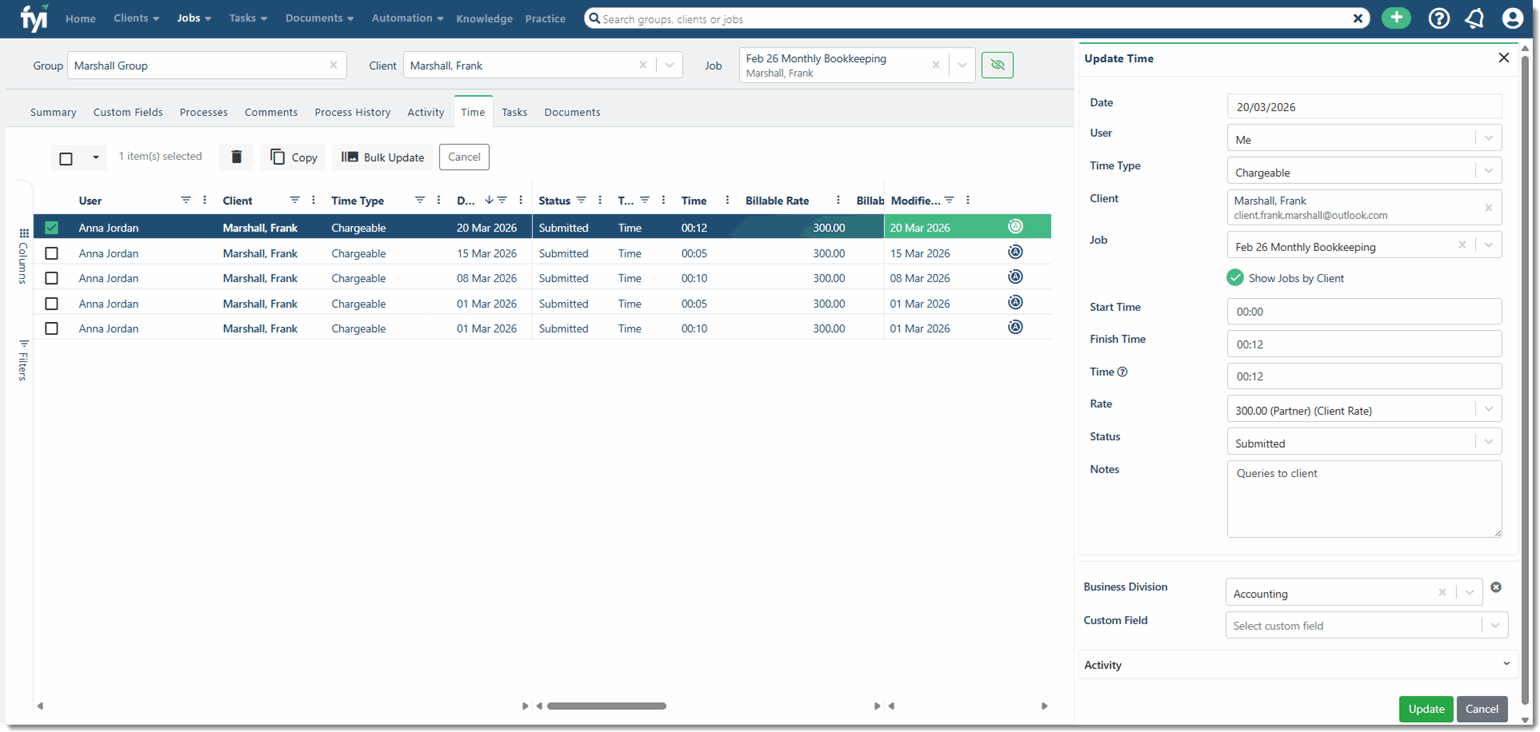Remove the Business Division row icon
Screen dimensions: 1540x732
pos(1496,587)
